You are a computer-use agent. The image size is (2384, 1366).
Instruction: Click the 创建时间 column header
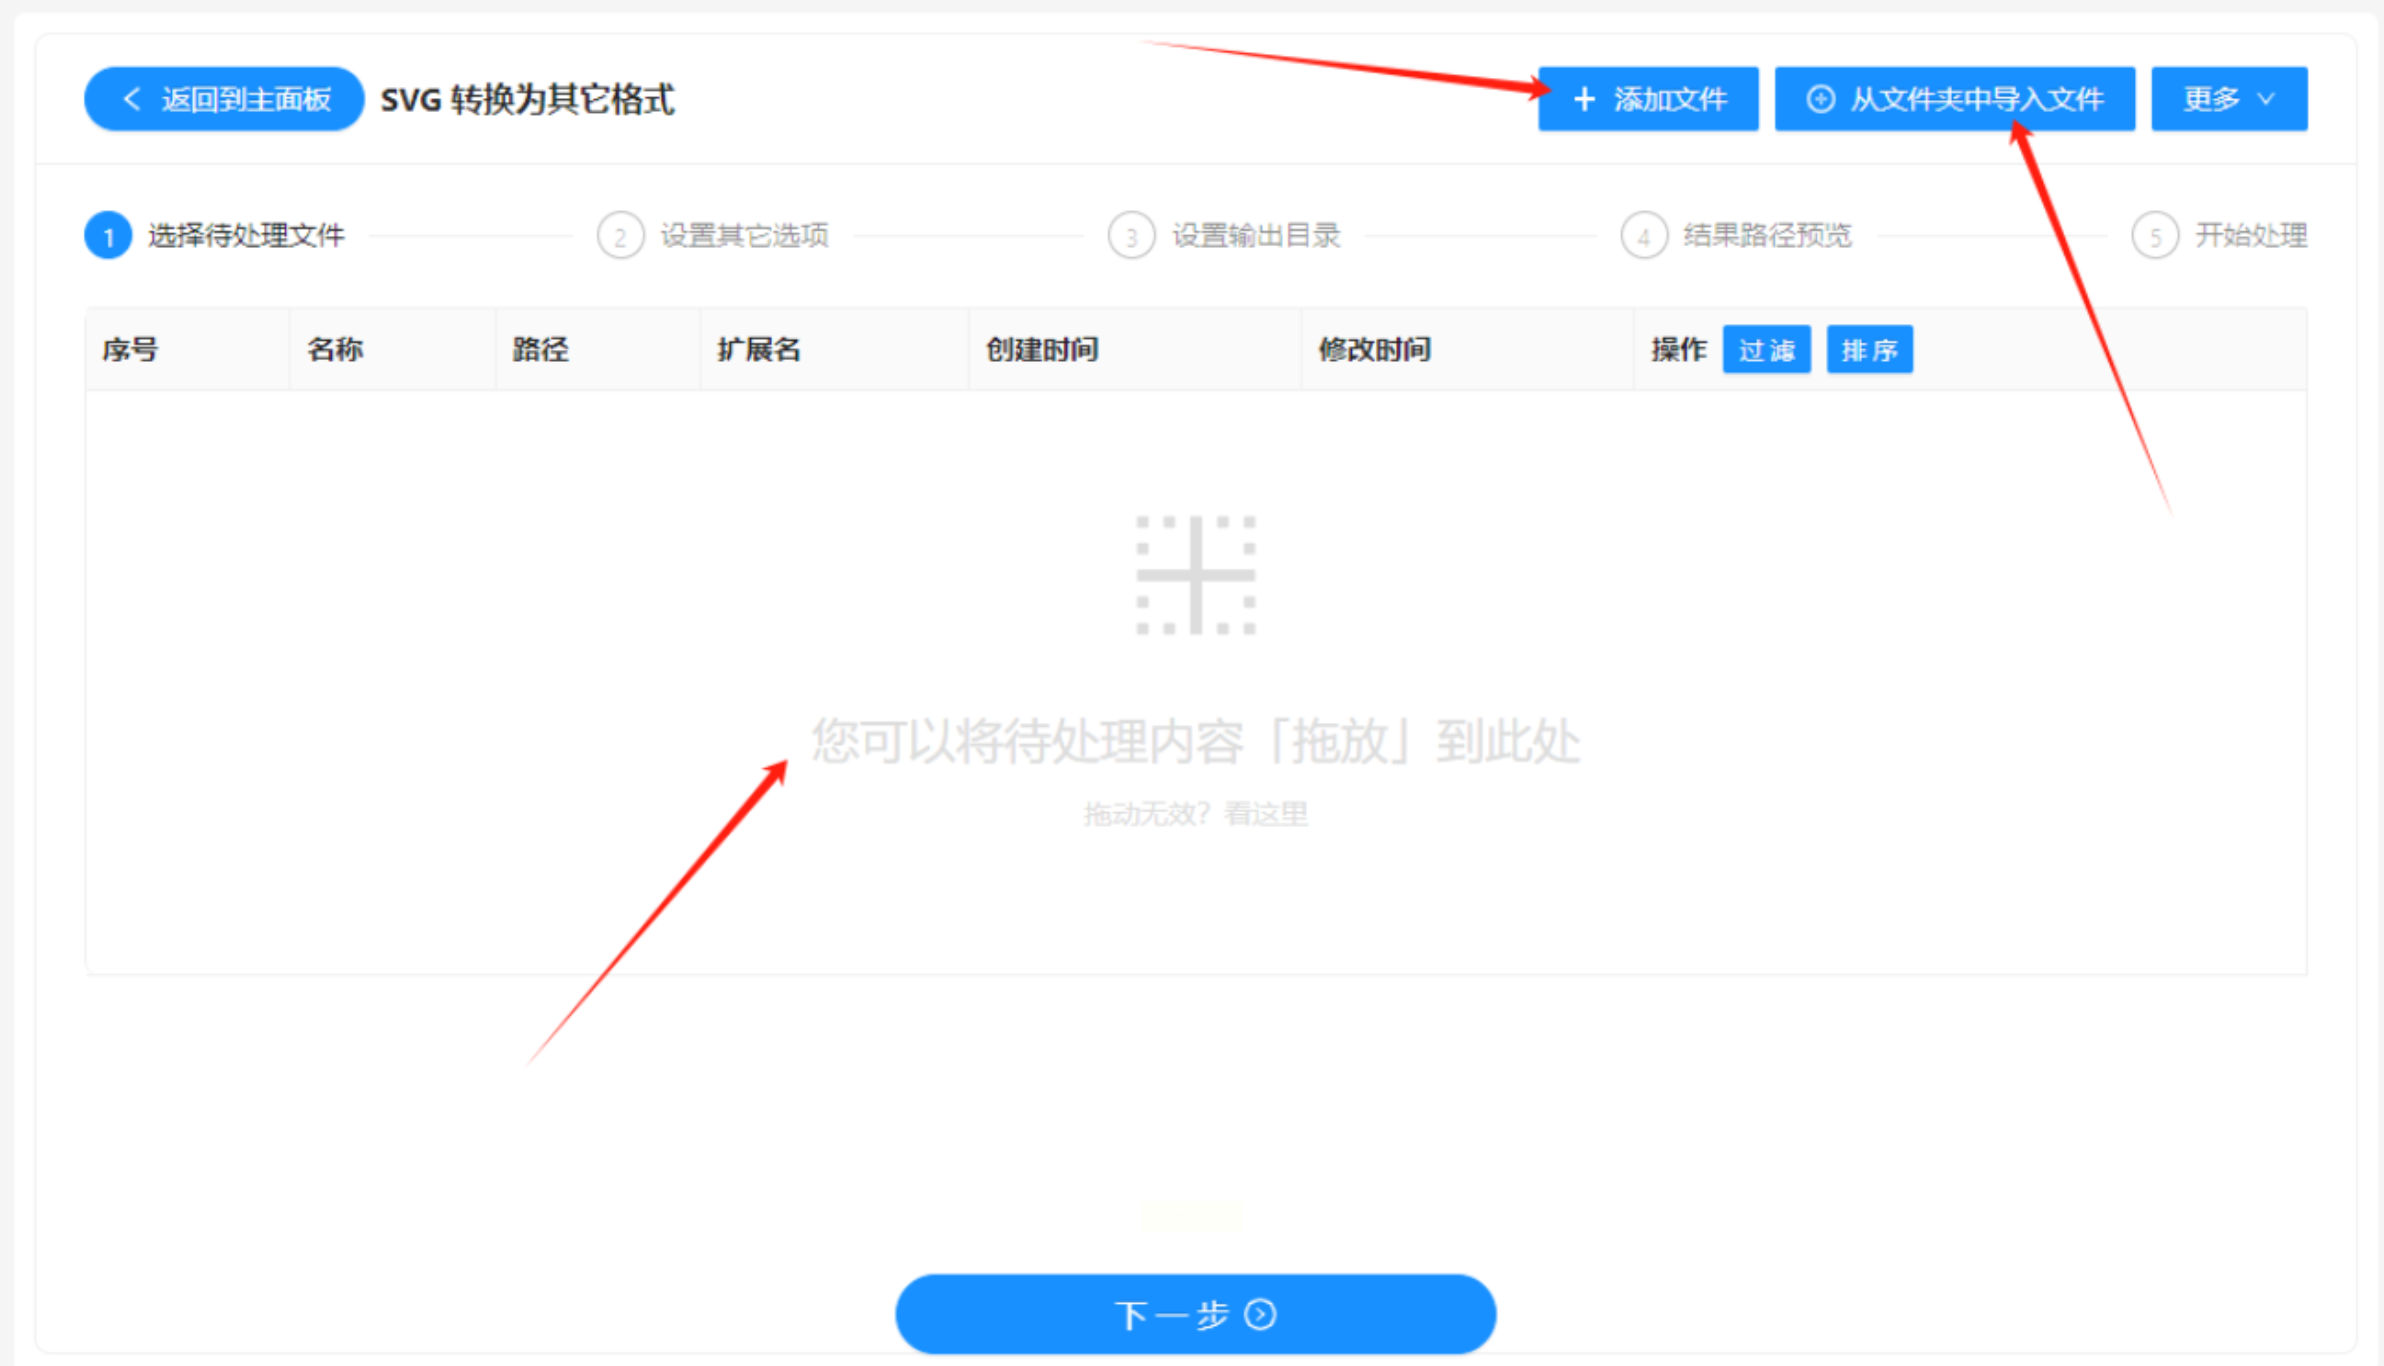tap(1042, 349)
